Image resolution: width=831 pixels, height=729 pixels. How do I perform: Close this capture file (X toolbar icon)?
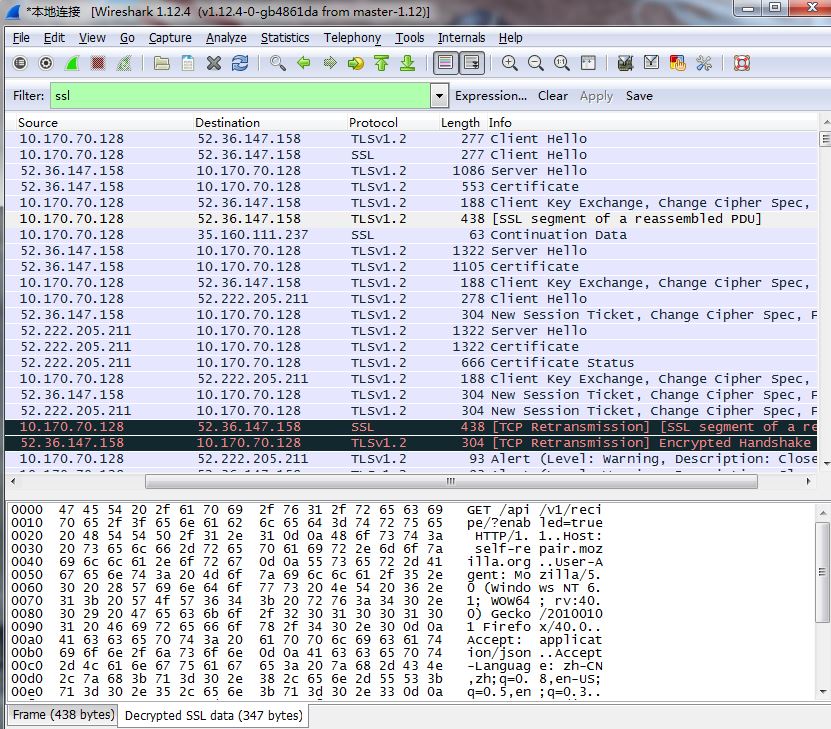click(x=214, y=63)
